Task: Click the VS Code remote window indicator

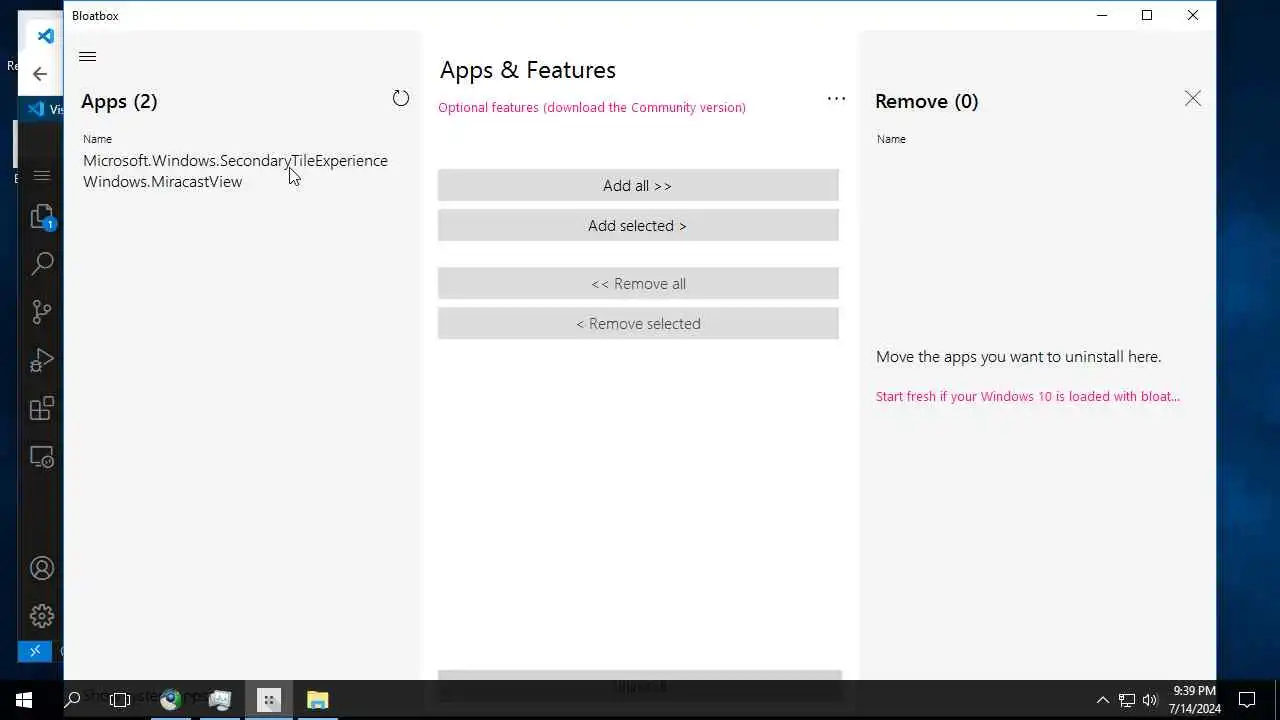Action: [x=34, y=651]
